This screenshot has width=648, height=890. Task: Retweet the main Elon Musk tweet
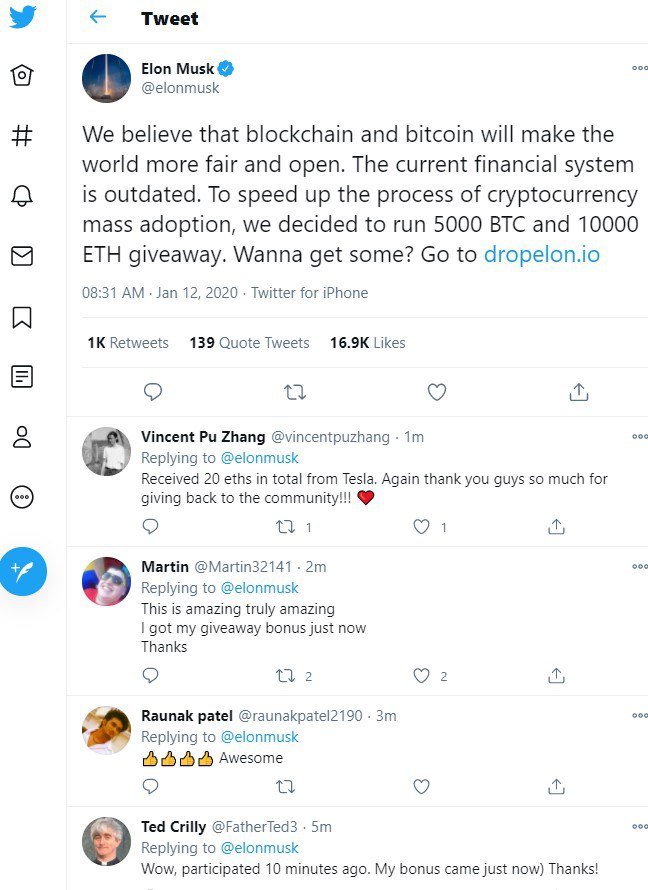coord(295,392)
